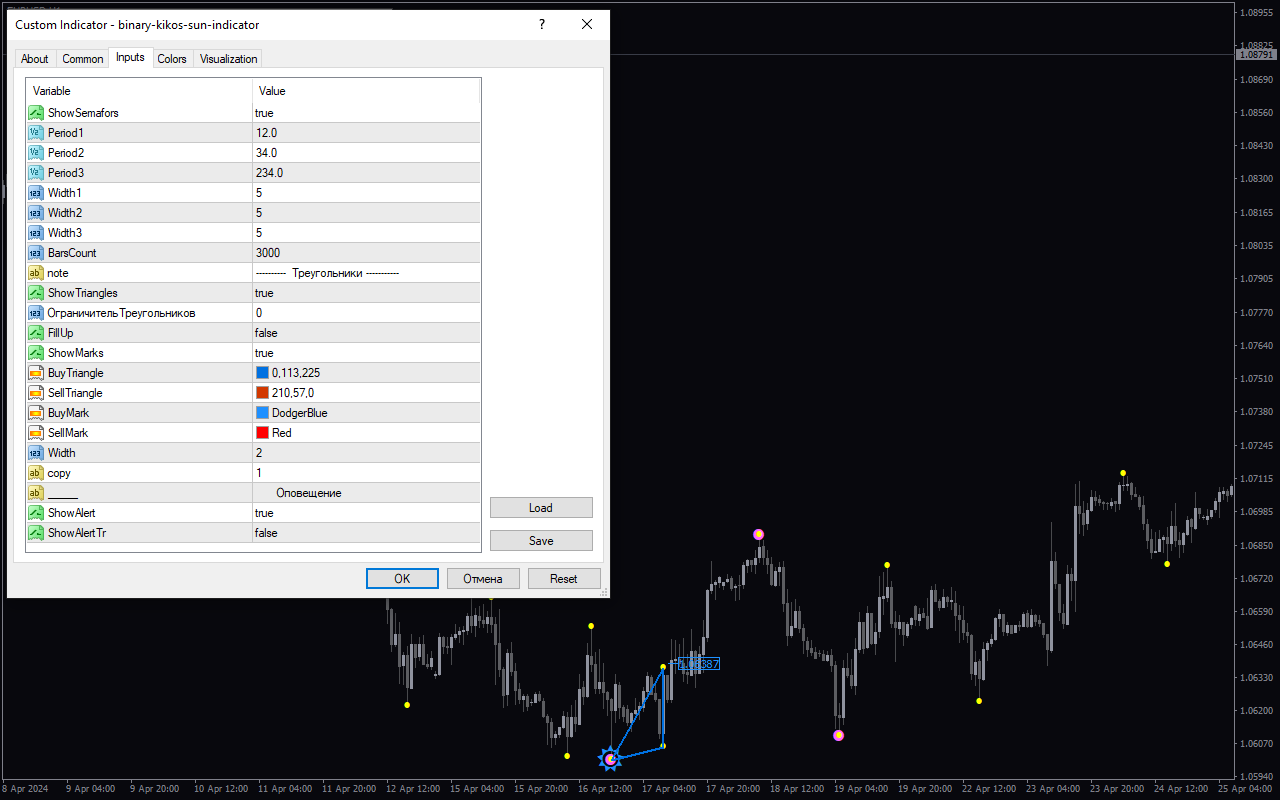Click the FillUp boolean icon
This screenshot has width=1280, height=800.
click(x=35, y=333)
